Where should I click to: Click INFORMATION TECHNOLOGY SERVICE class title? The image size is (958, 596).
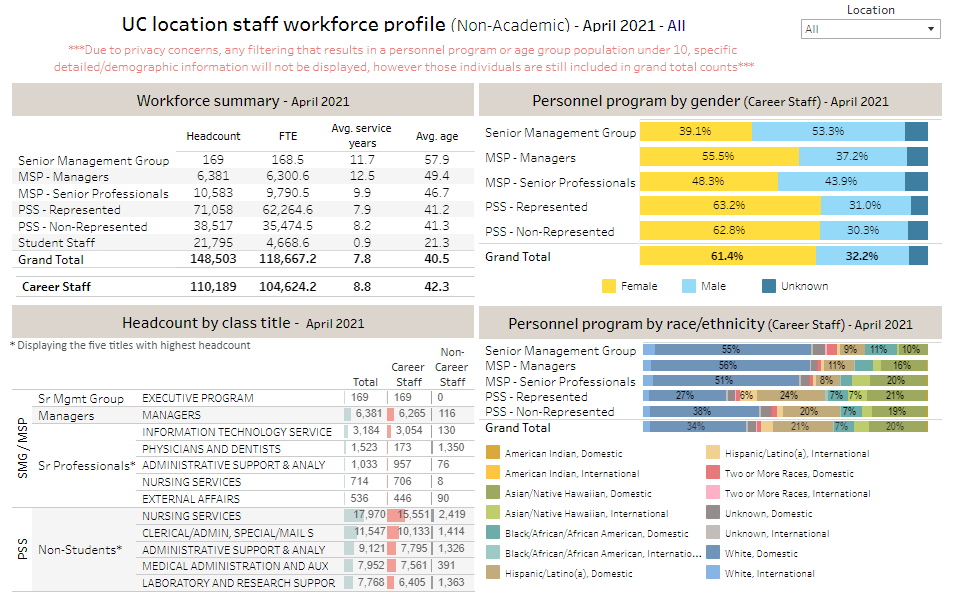237,432
